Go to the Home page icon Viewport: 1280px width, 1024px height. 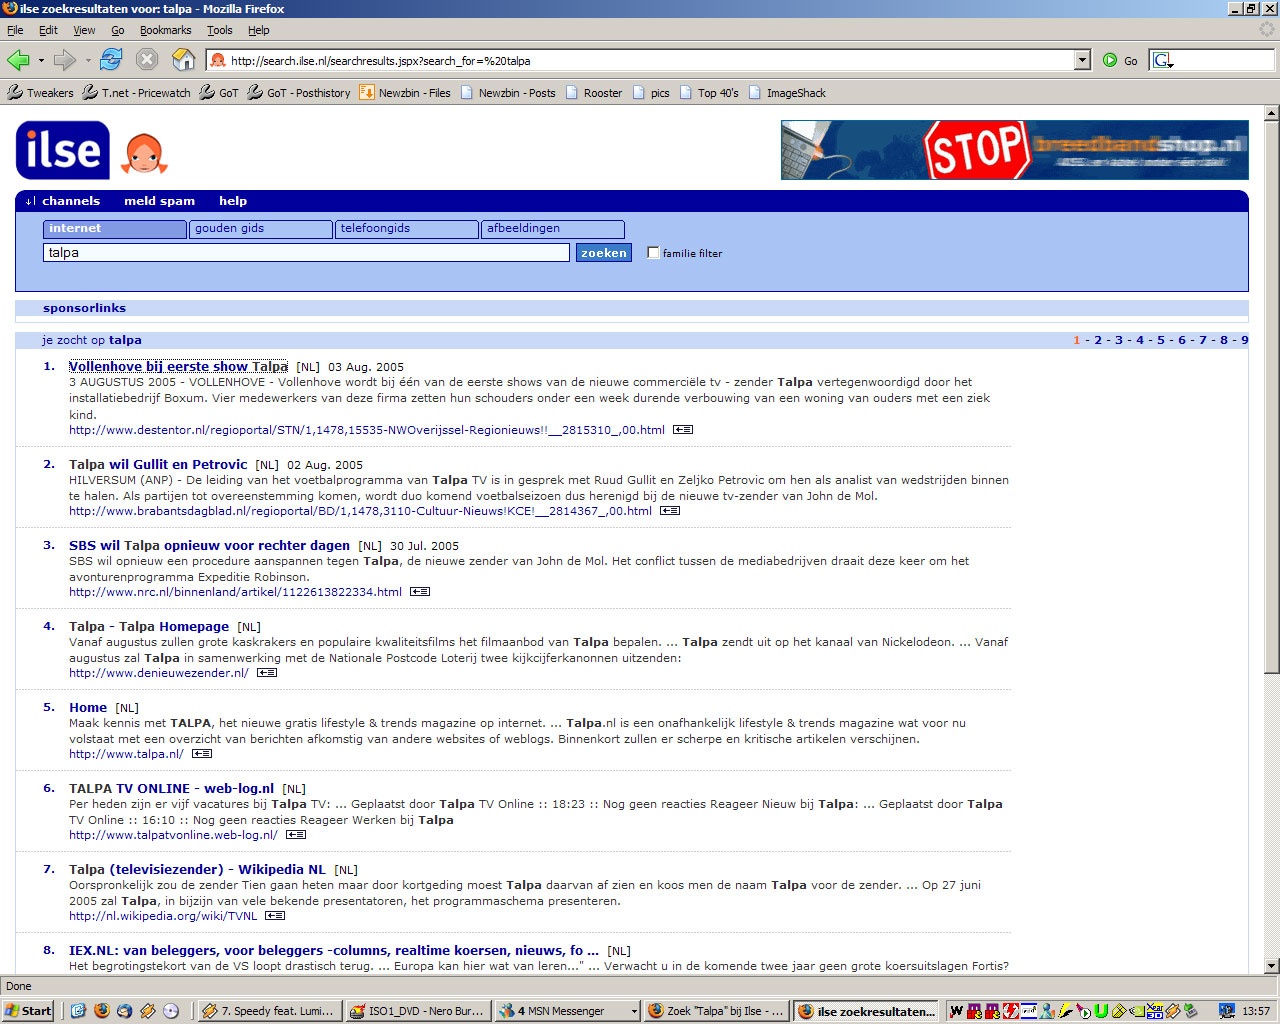pyautogui.click(x=184, y=60)
